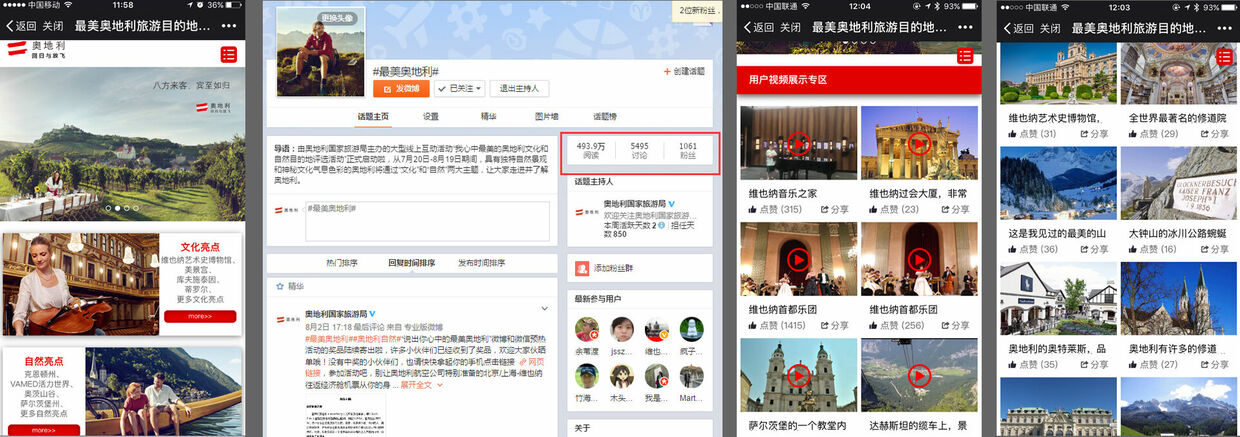Play 维也纳首都乐团 video with 1415 likes
The width and height of the screenshot is (1240, 437).
click(x=798, y=259)
